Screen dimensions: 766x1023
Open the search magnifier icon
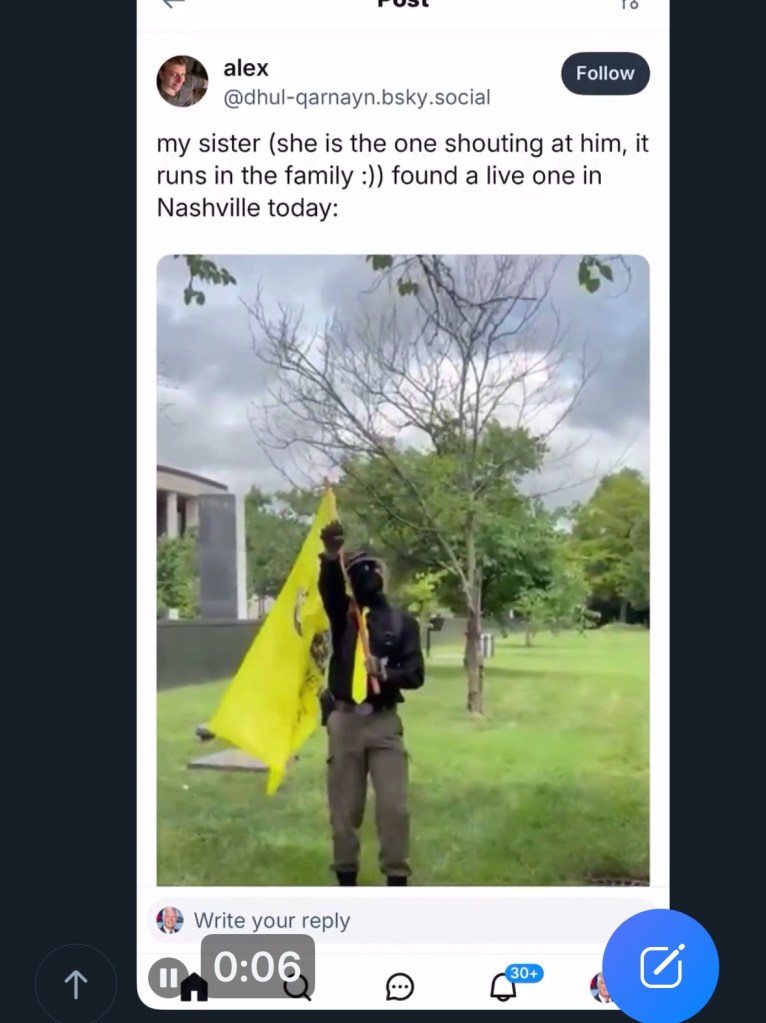pos(298,987)
